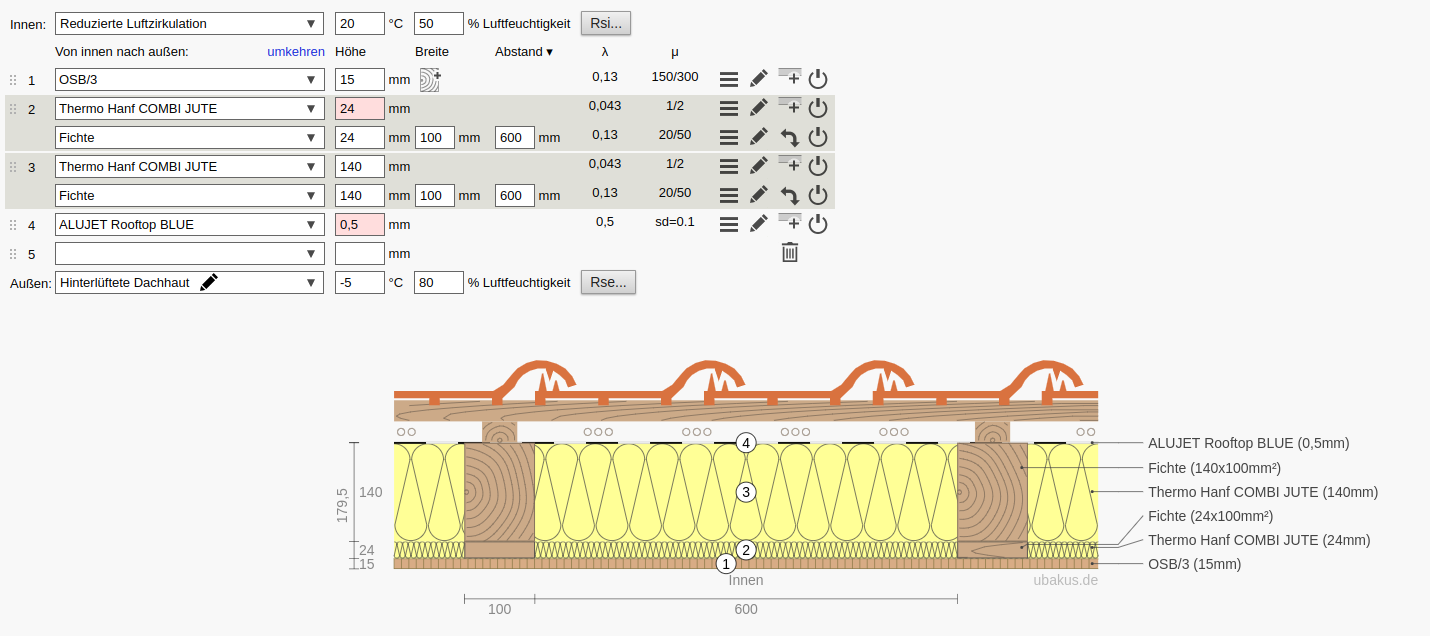Screen dimensions: 1430x636
Task: Open the hamburger menu for ALUJET Rooftop BLUE
Action: coord(729,224)
